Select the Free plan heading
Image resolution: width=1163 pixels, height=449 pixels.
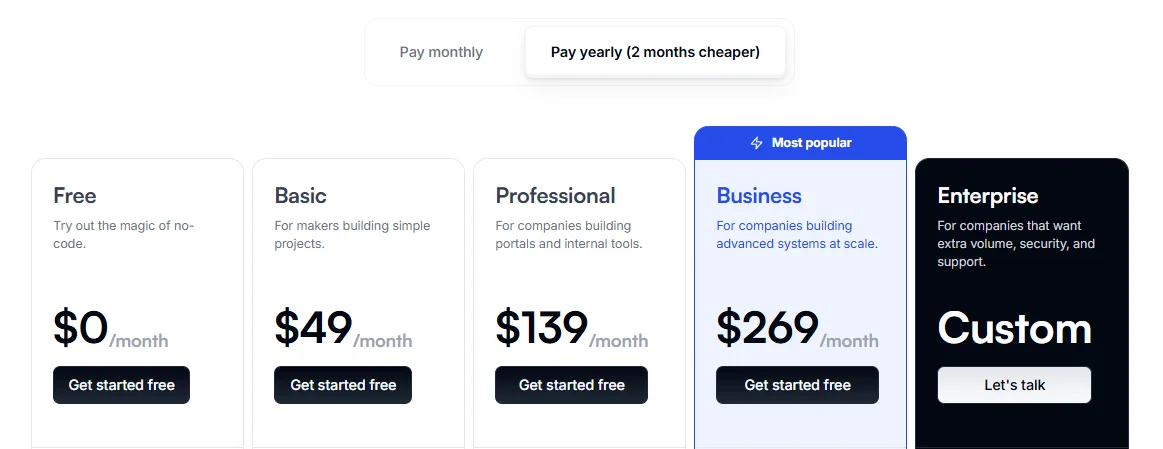(x=75, y=196)
